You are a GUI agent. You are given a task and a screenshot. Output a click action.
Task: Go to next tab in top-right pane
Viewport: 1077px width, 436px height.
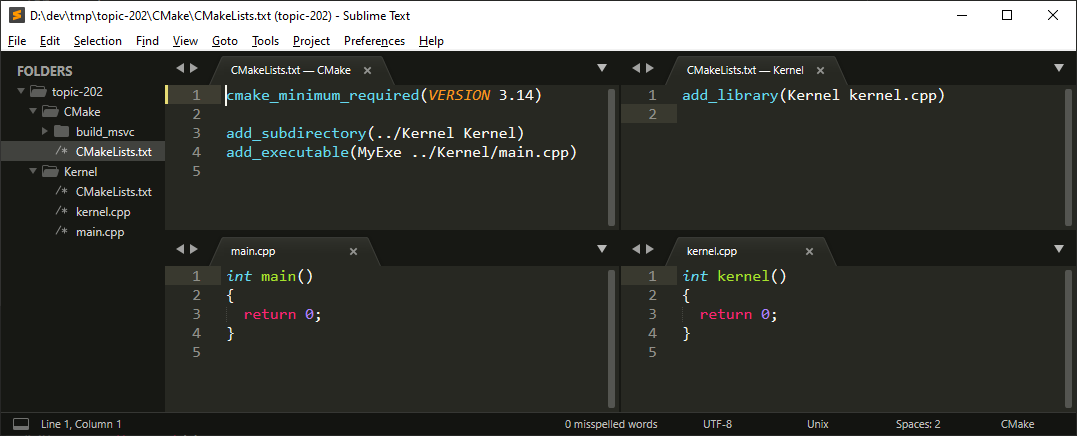tap(651, 69)
